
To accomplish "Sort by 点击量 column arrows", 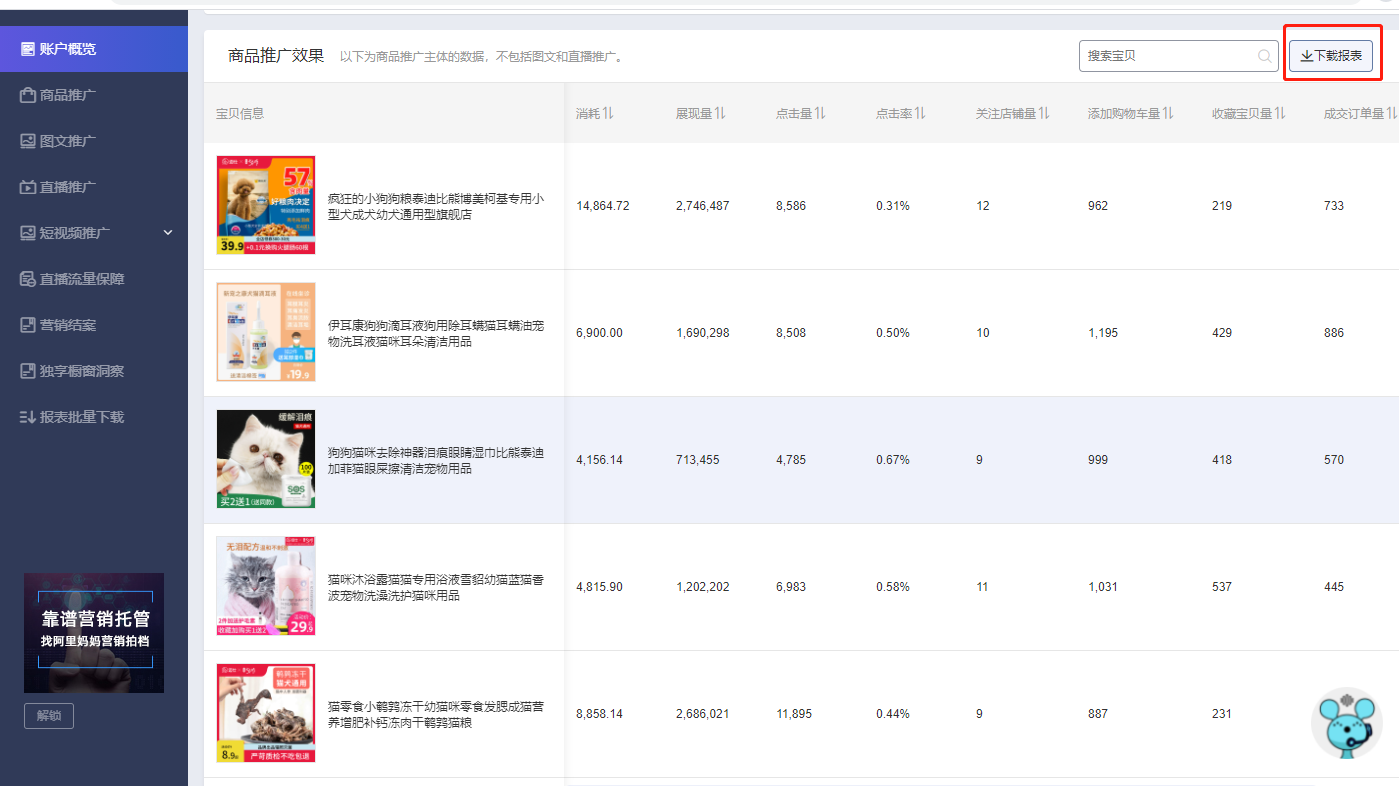I will pos(820,114).
